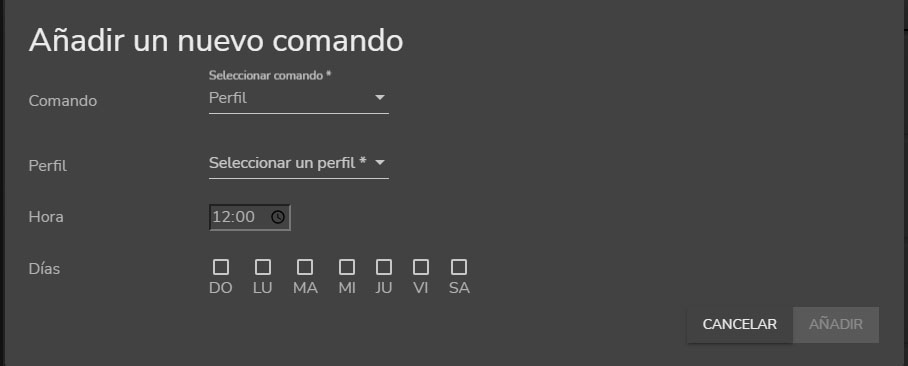Viewport: 908px width, 366px height.
Task: Click the AÑADIR button
Action: (836, 324)
